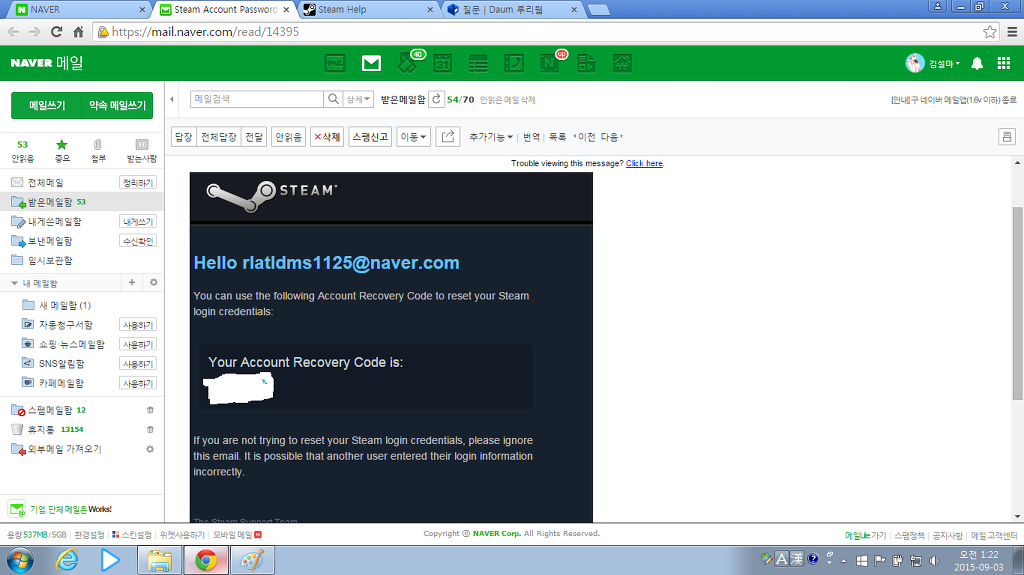
Task: Empty spam folder with trash icon
Action: tap(150, 410)
